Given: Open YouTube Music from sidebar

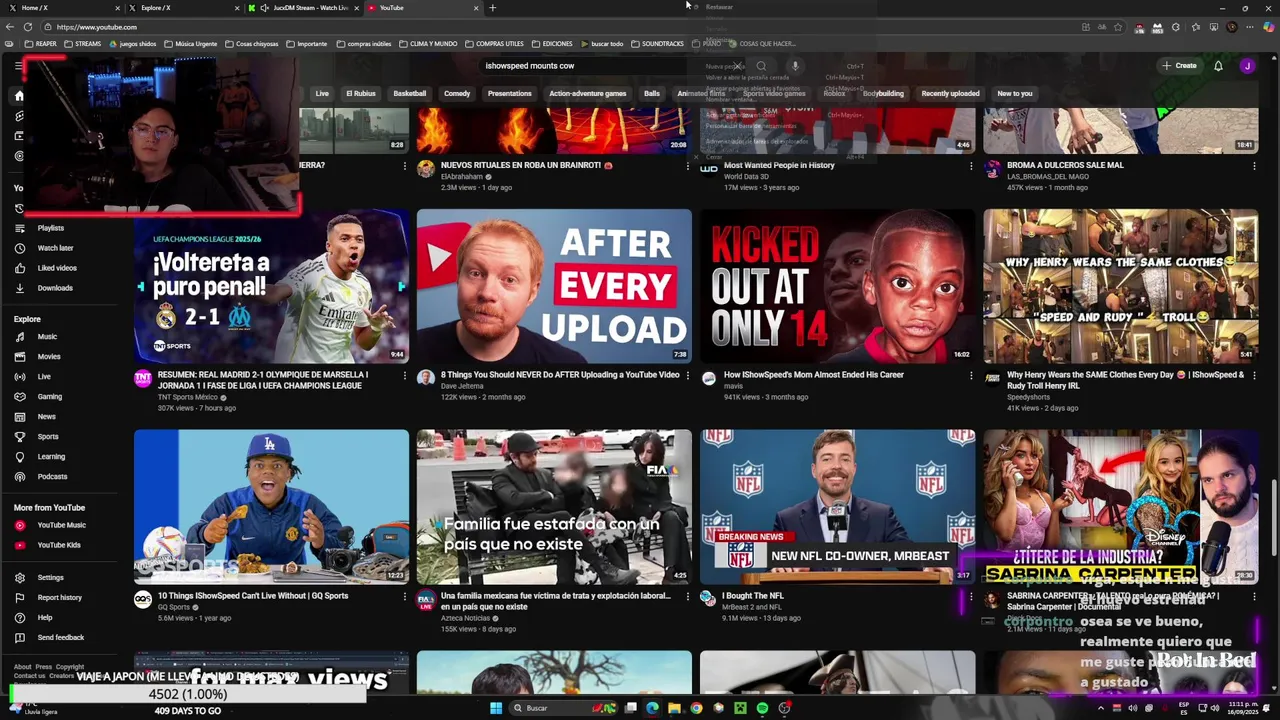Looking at the screenshot, I should coord(61,525).
